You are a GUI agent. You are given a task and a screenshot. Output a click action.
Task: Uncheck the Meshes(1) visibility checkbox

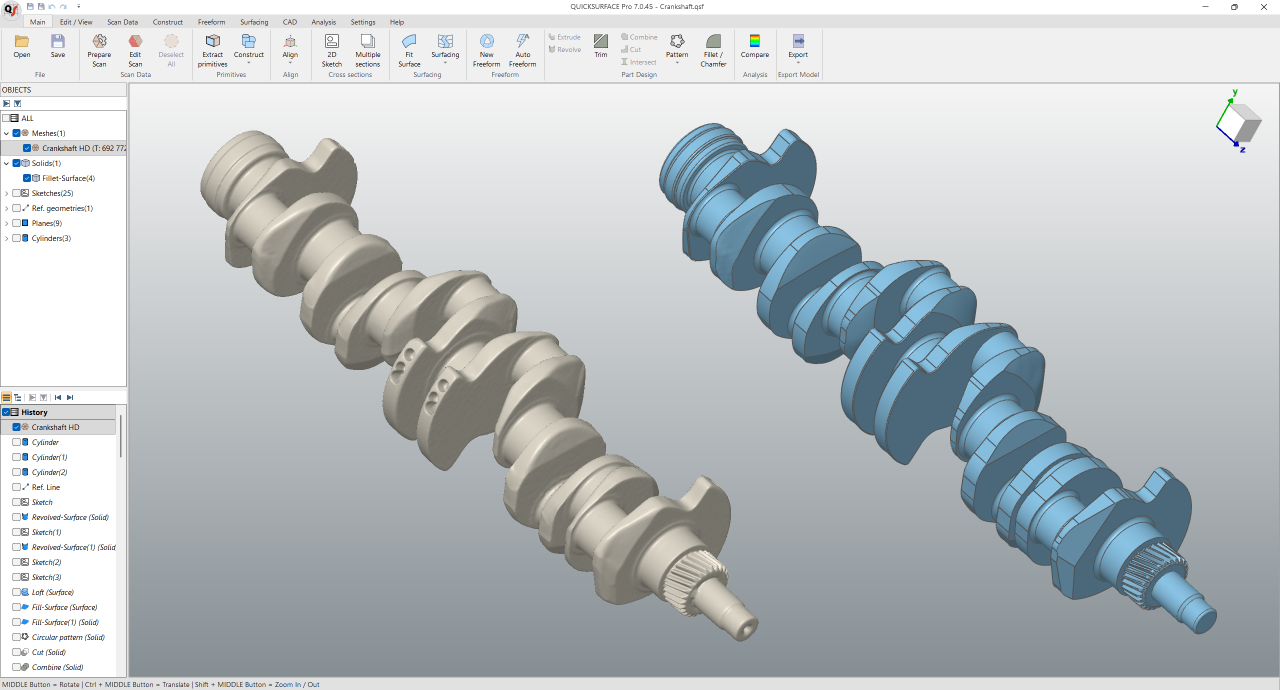pos(16,133)
